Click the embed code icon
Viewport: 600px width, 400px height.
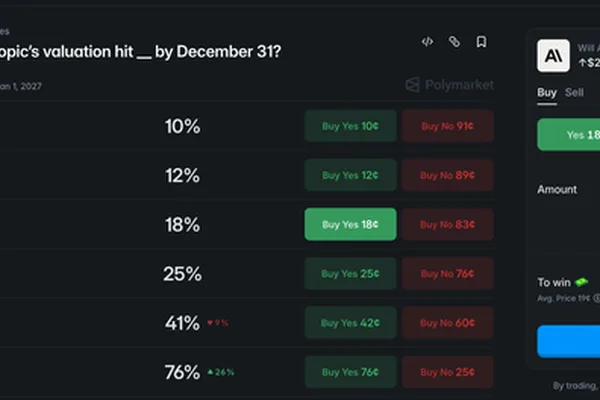427,41
